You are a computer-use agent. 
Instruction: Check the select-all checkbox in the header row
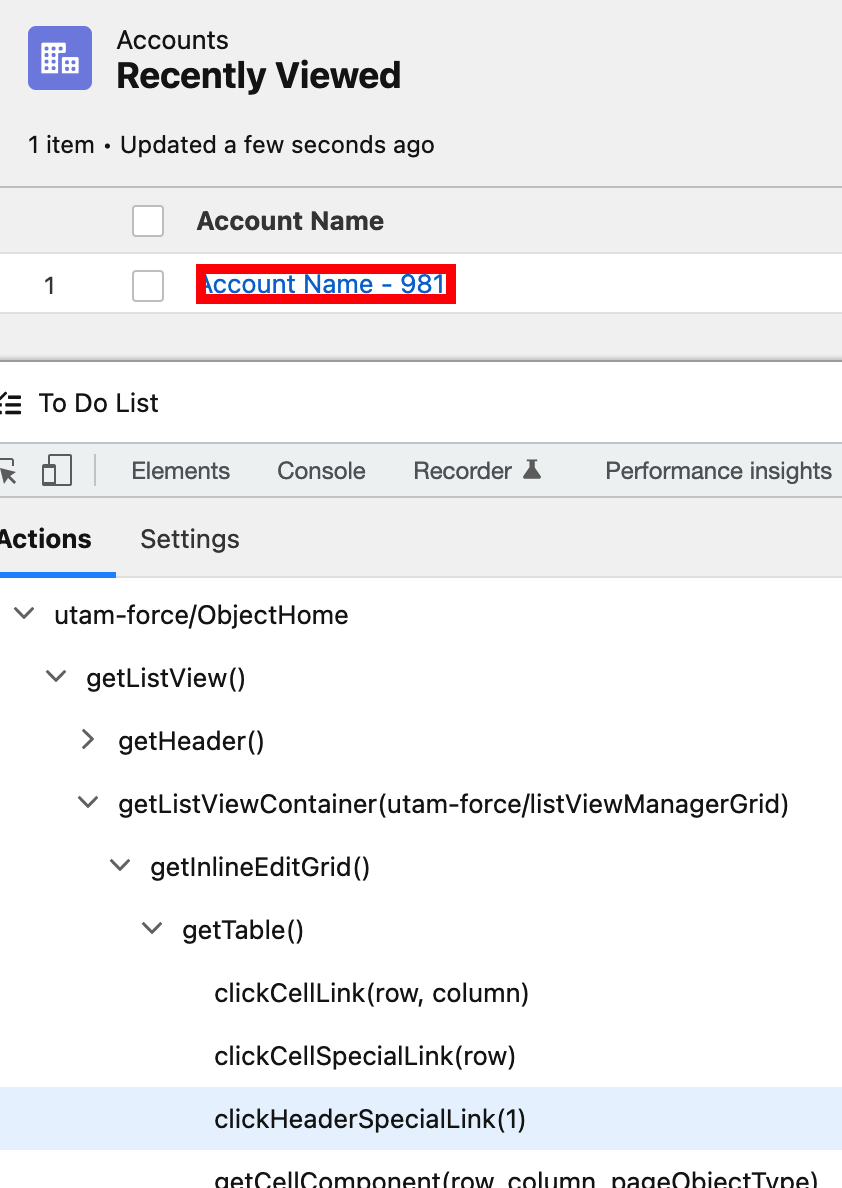pyautogui.click(x=147, y=221)
